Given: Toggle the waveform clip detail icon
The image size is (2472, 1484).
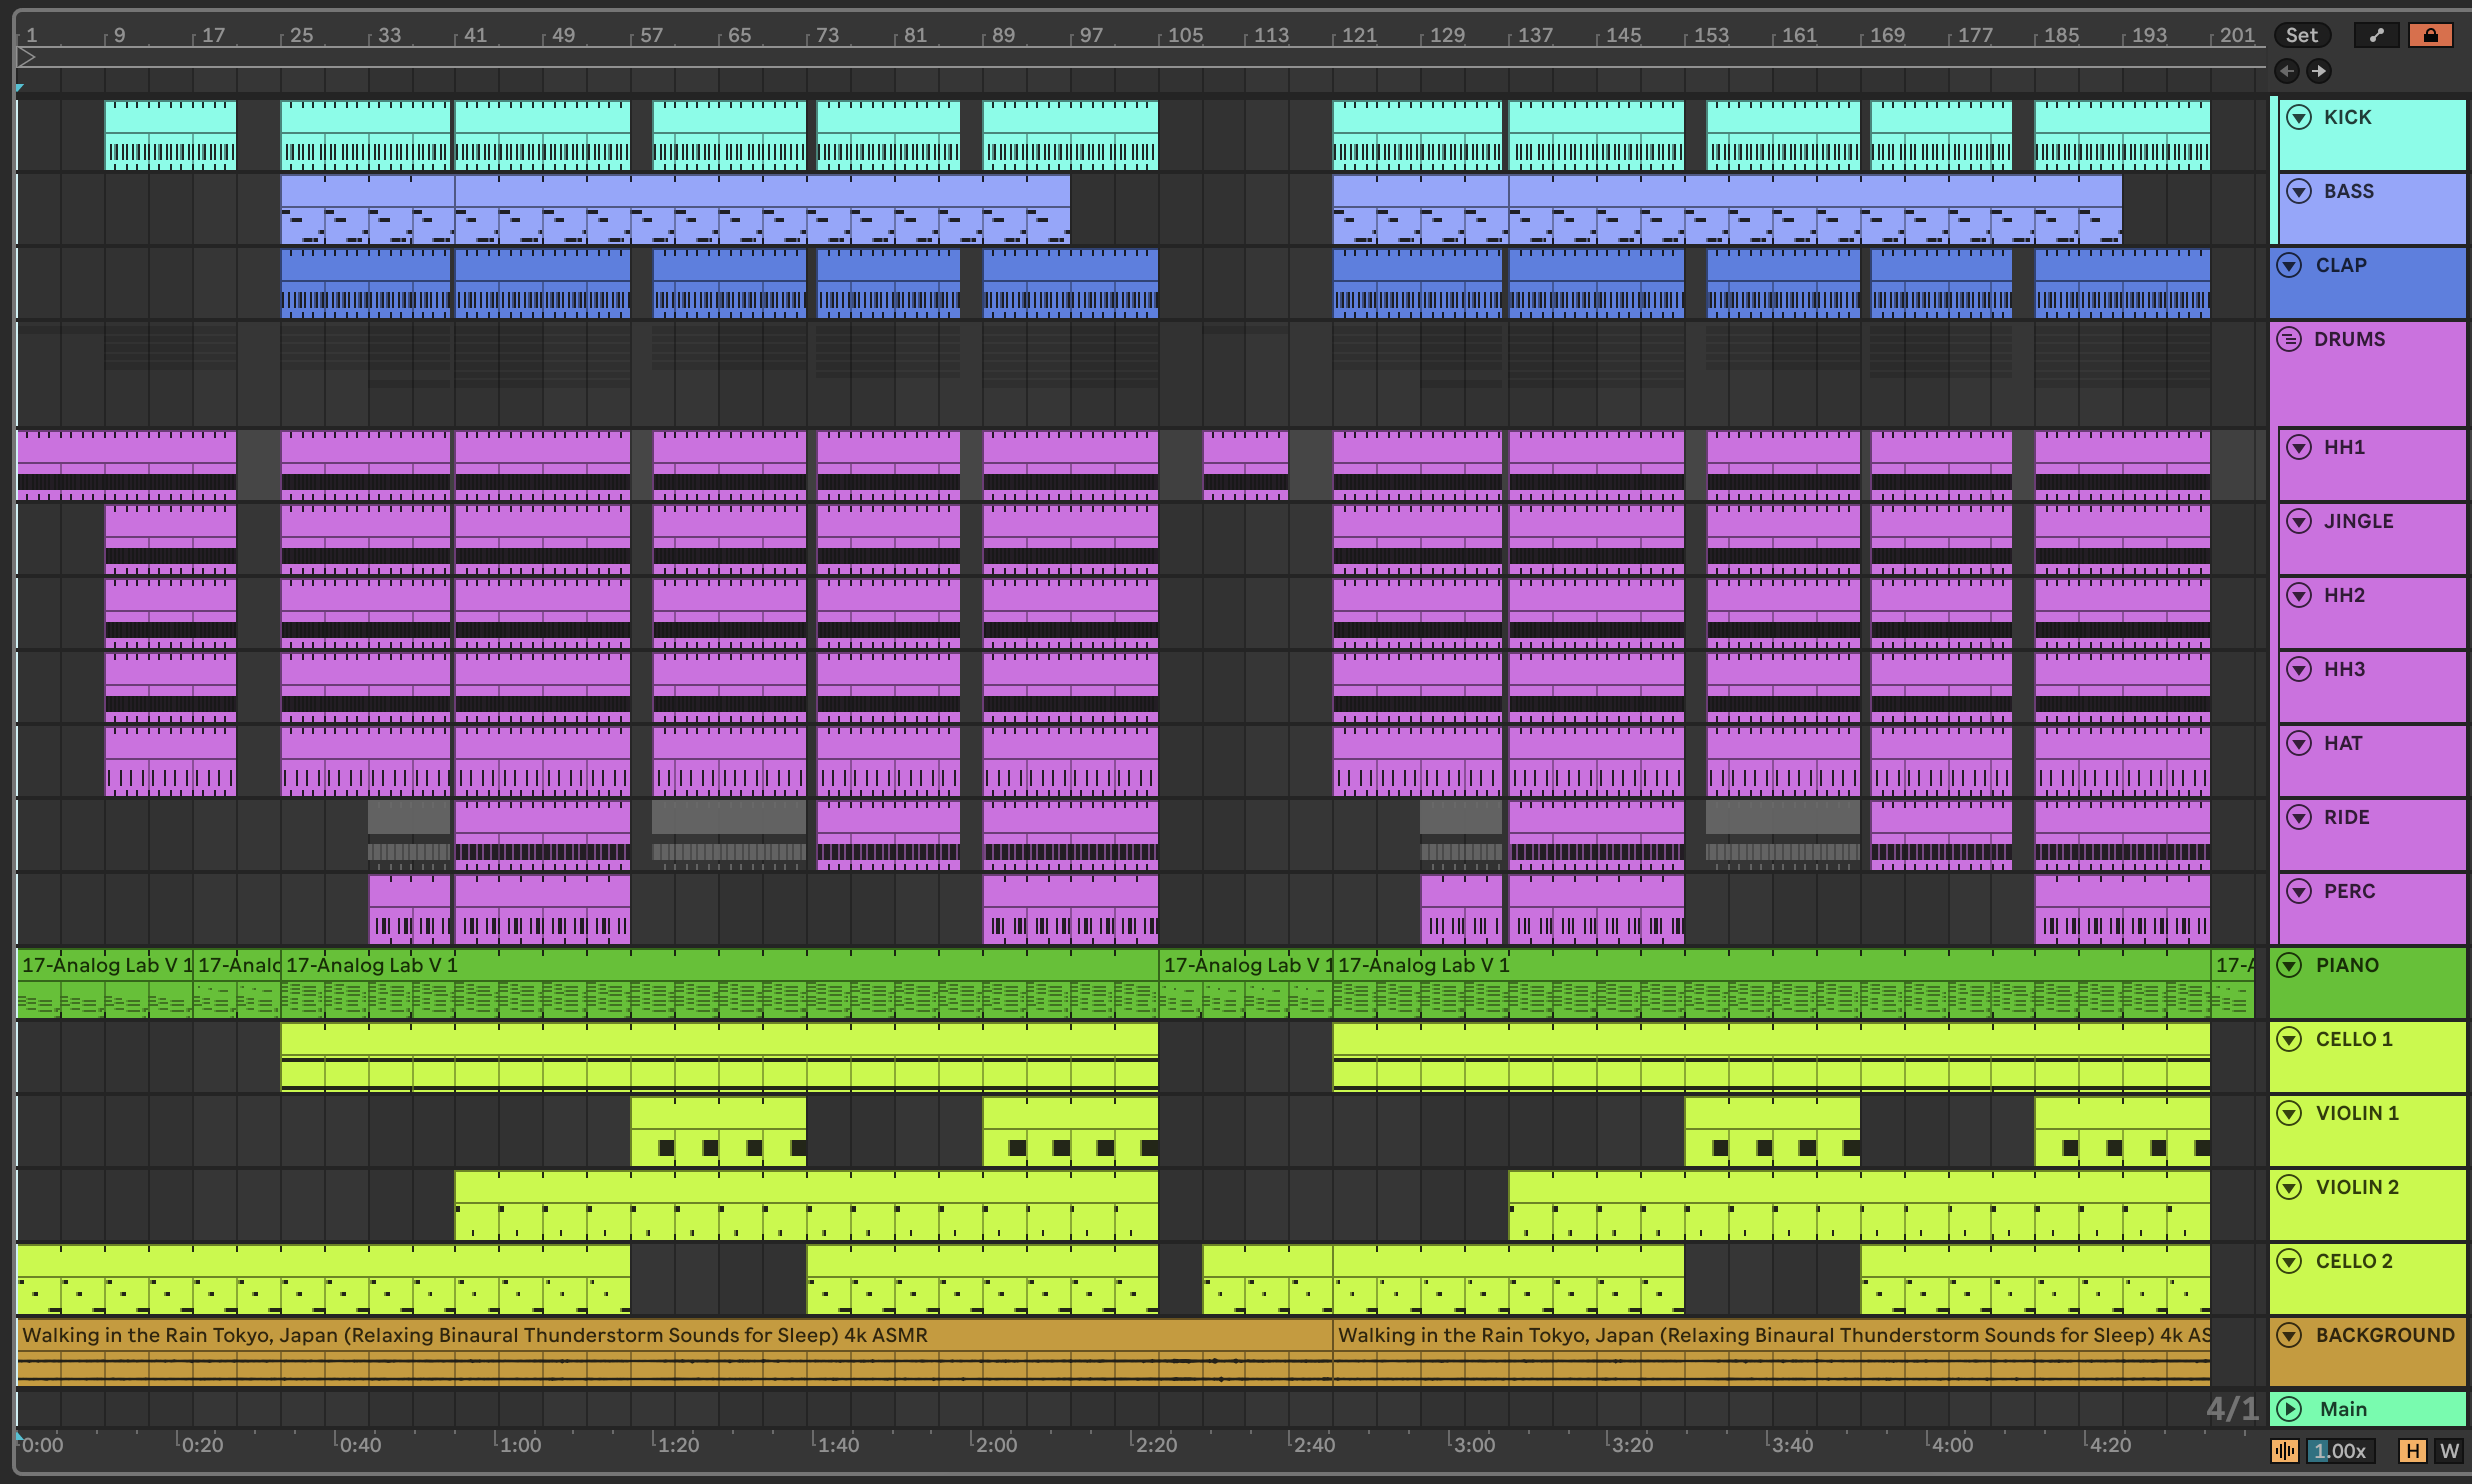Looking at the screenshot, I should pos(2284,1451).
